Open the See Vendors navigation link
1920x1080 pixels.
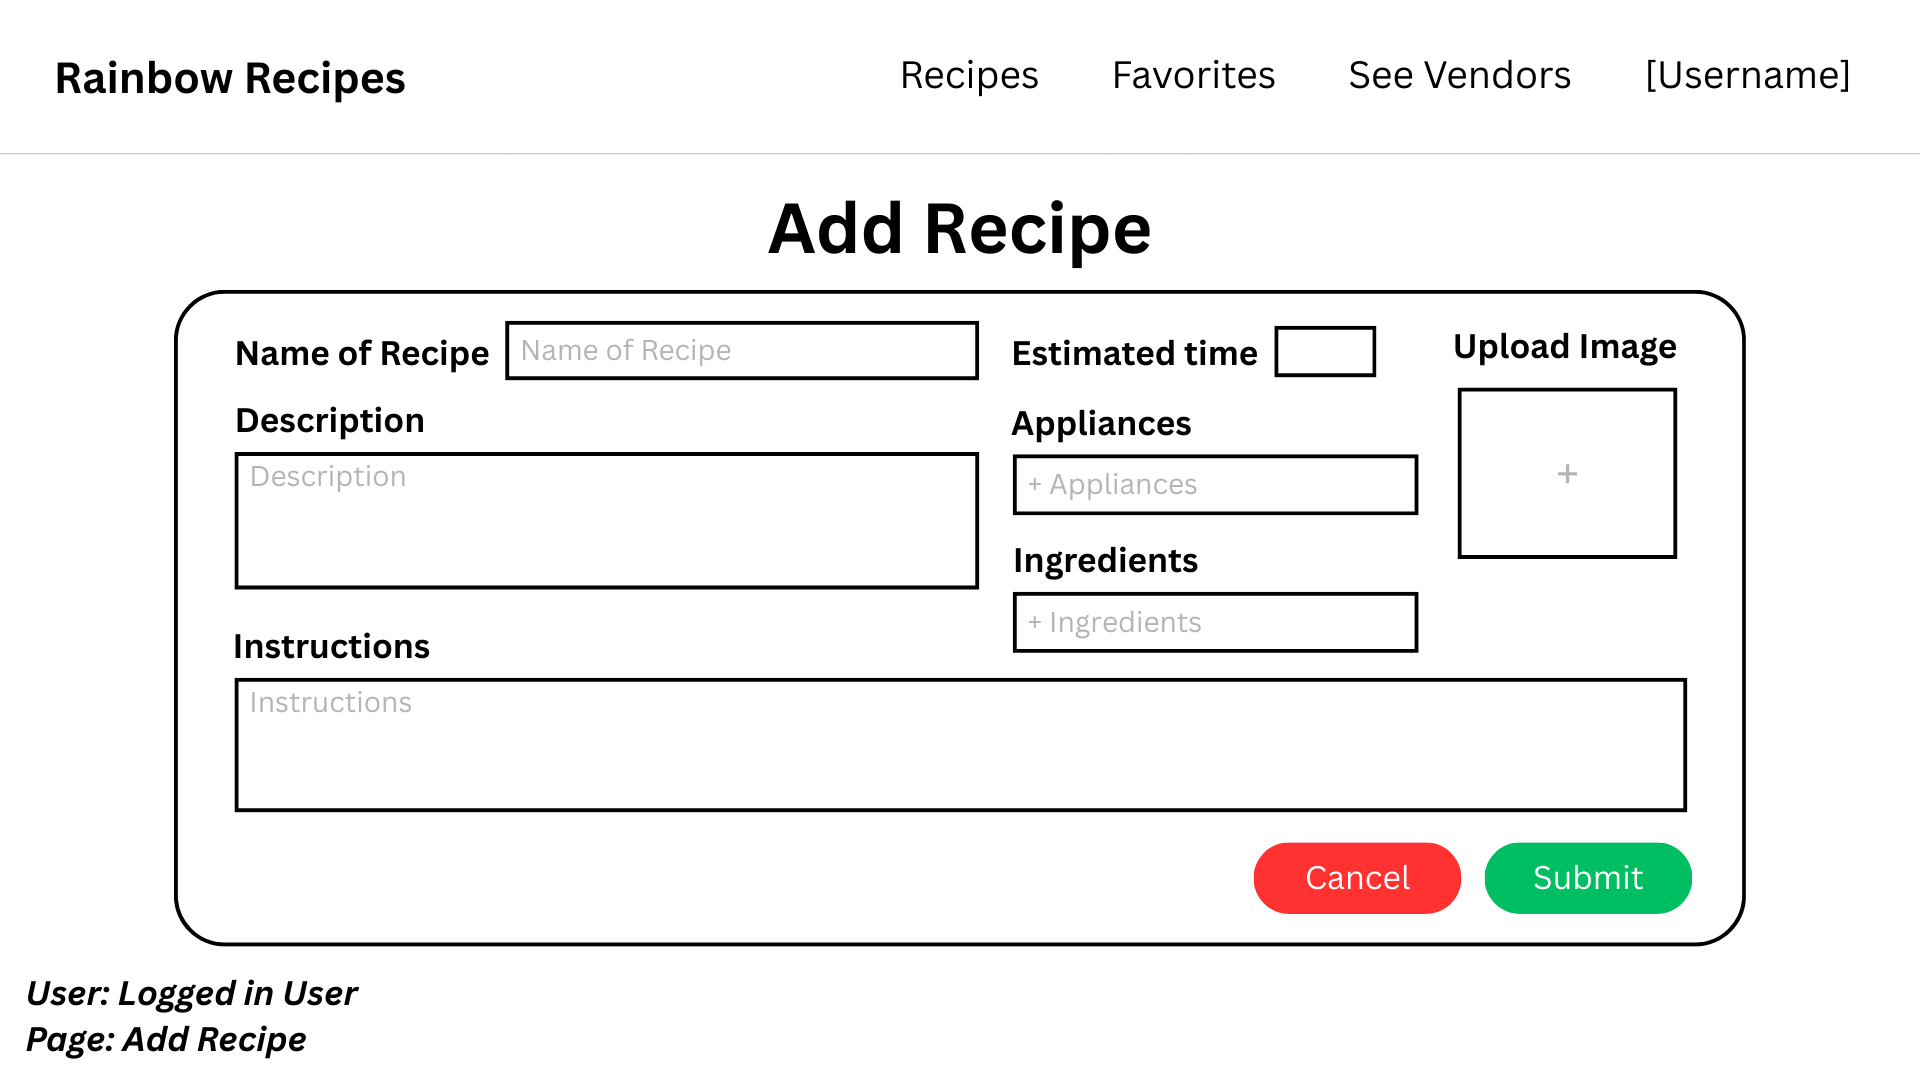[x=1459, y=76]
